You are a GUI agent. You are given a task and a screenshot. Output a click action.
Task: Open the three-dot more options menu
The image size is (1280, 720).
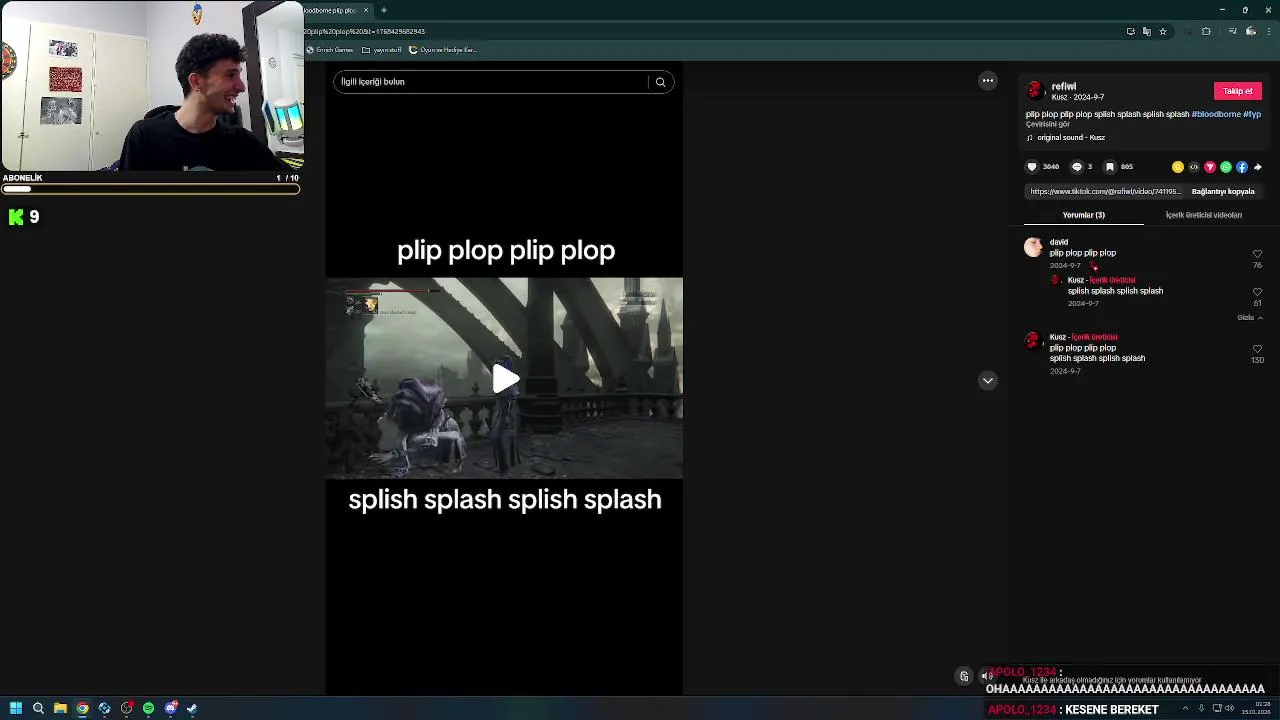987,81
